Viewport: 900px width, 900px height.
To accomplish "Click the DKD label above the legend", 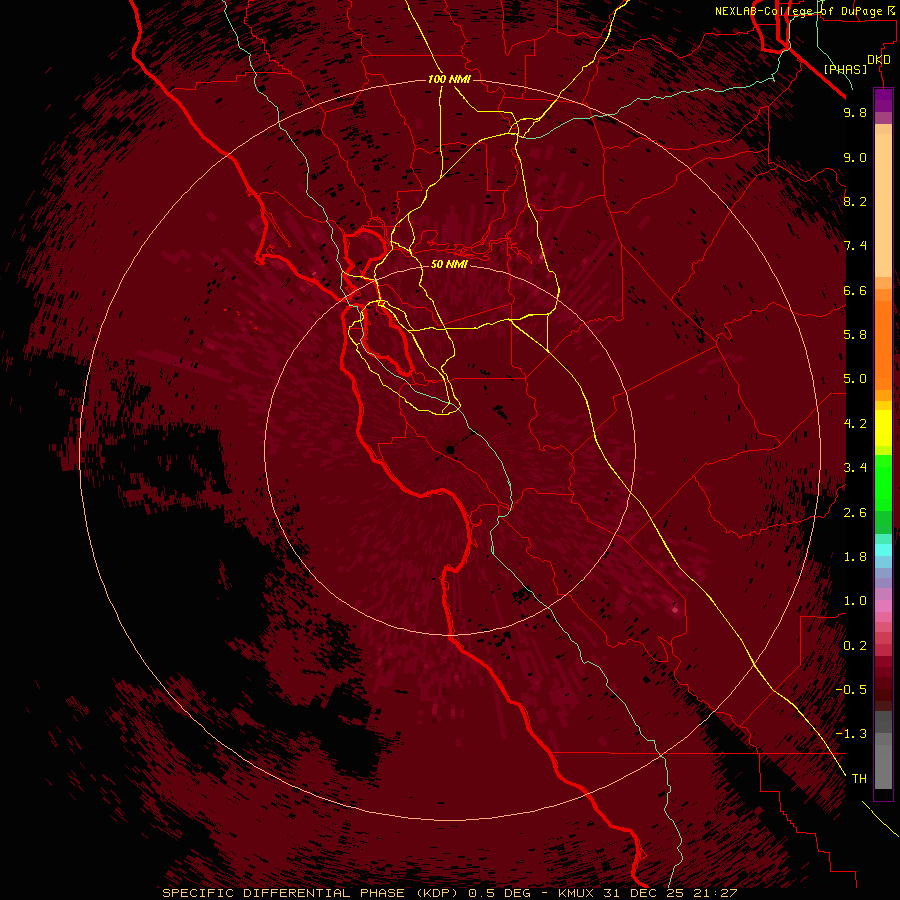I will click(x=879, y=60).
